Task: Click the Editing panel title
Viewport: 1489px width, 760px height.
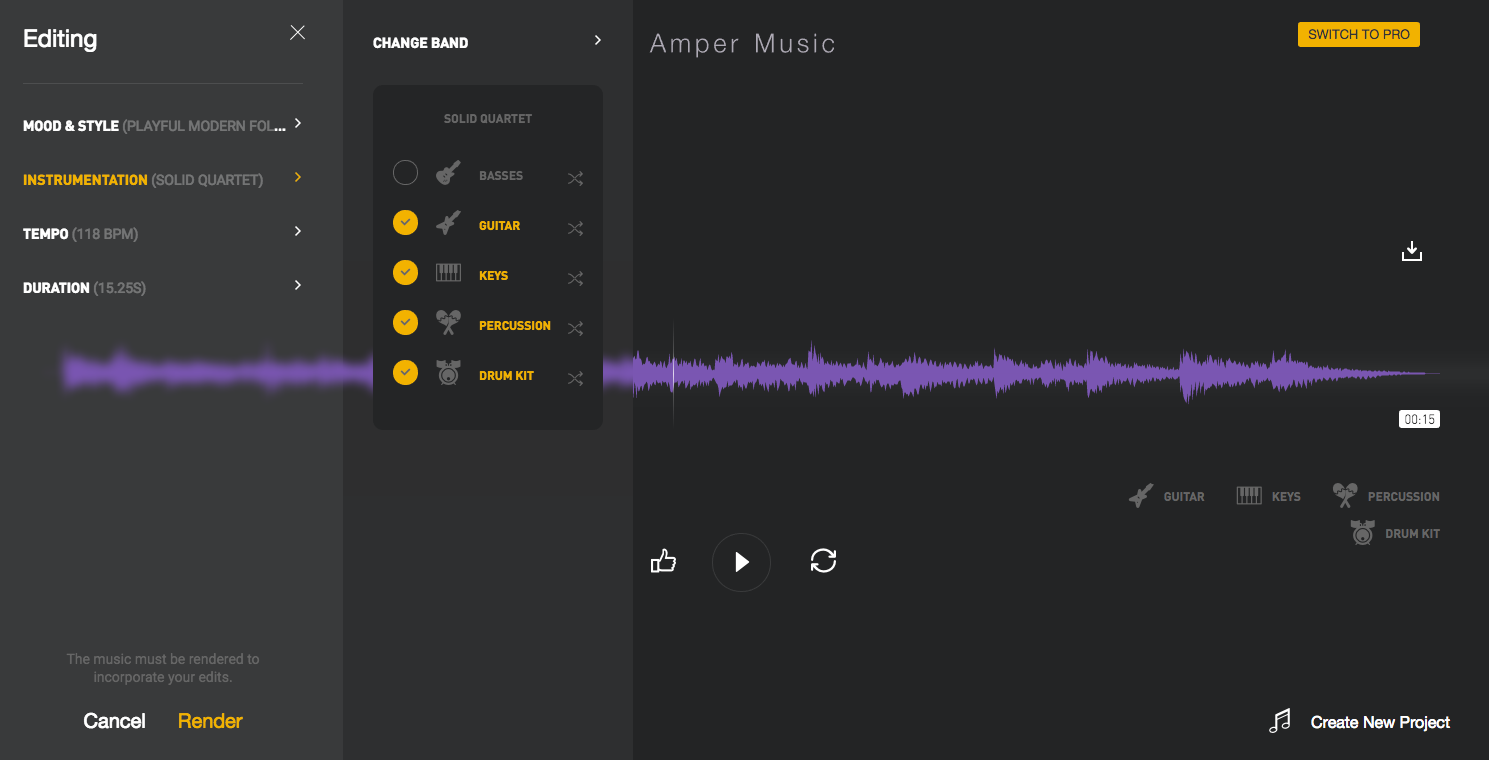Action: click(60, 39)
